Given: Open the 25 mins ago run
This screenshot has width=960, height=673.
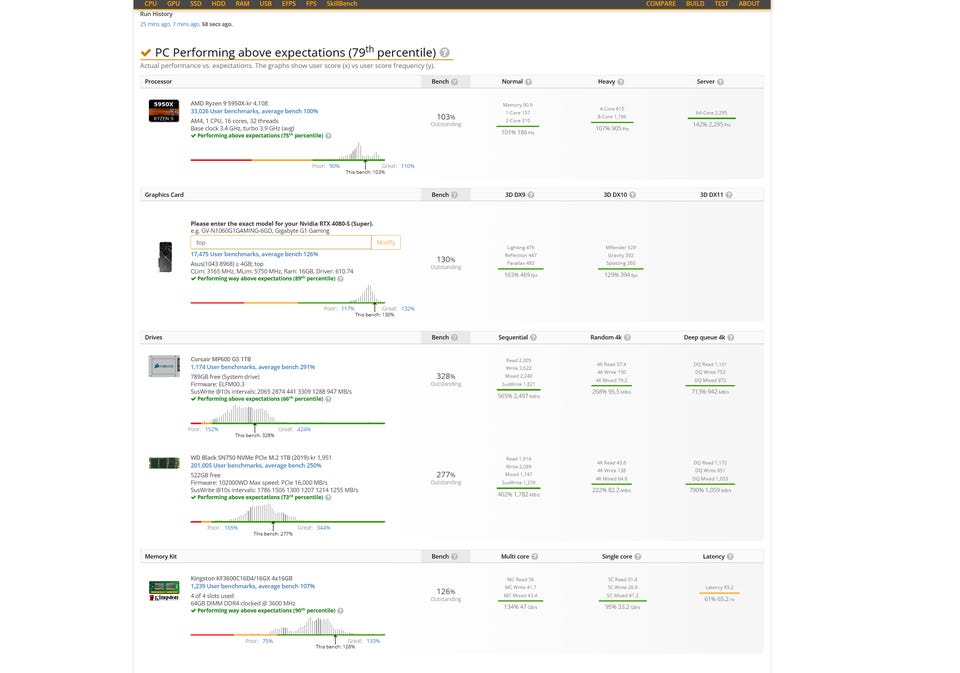Looking at the screenshot, I should pos(155,24).
